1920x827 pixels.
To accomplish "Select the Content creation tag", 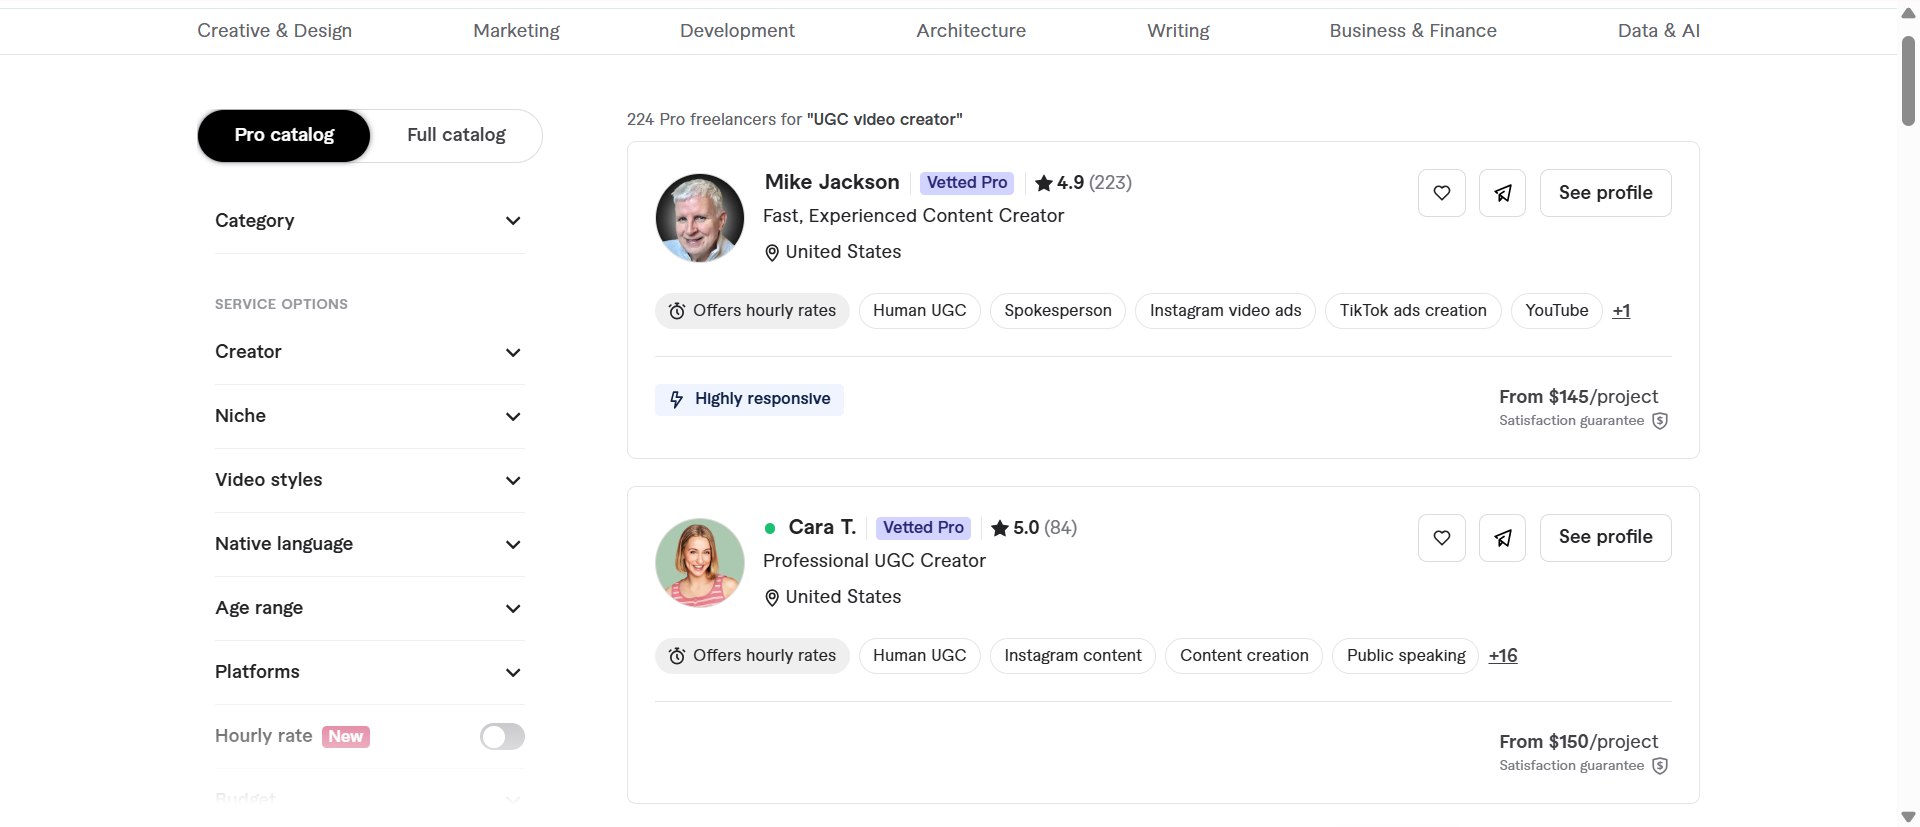I will pyautogui.click(x=1244, y=656).
